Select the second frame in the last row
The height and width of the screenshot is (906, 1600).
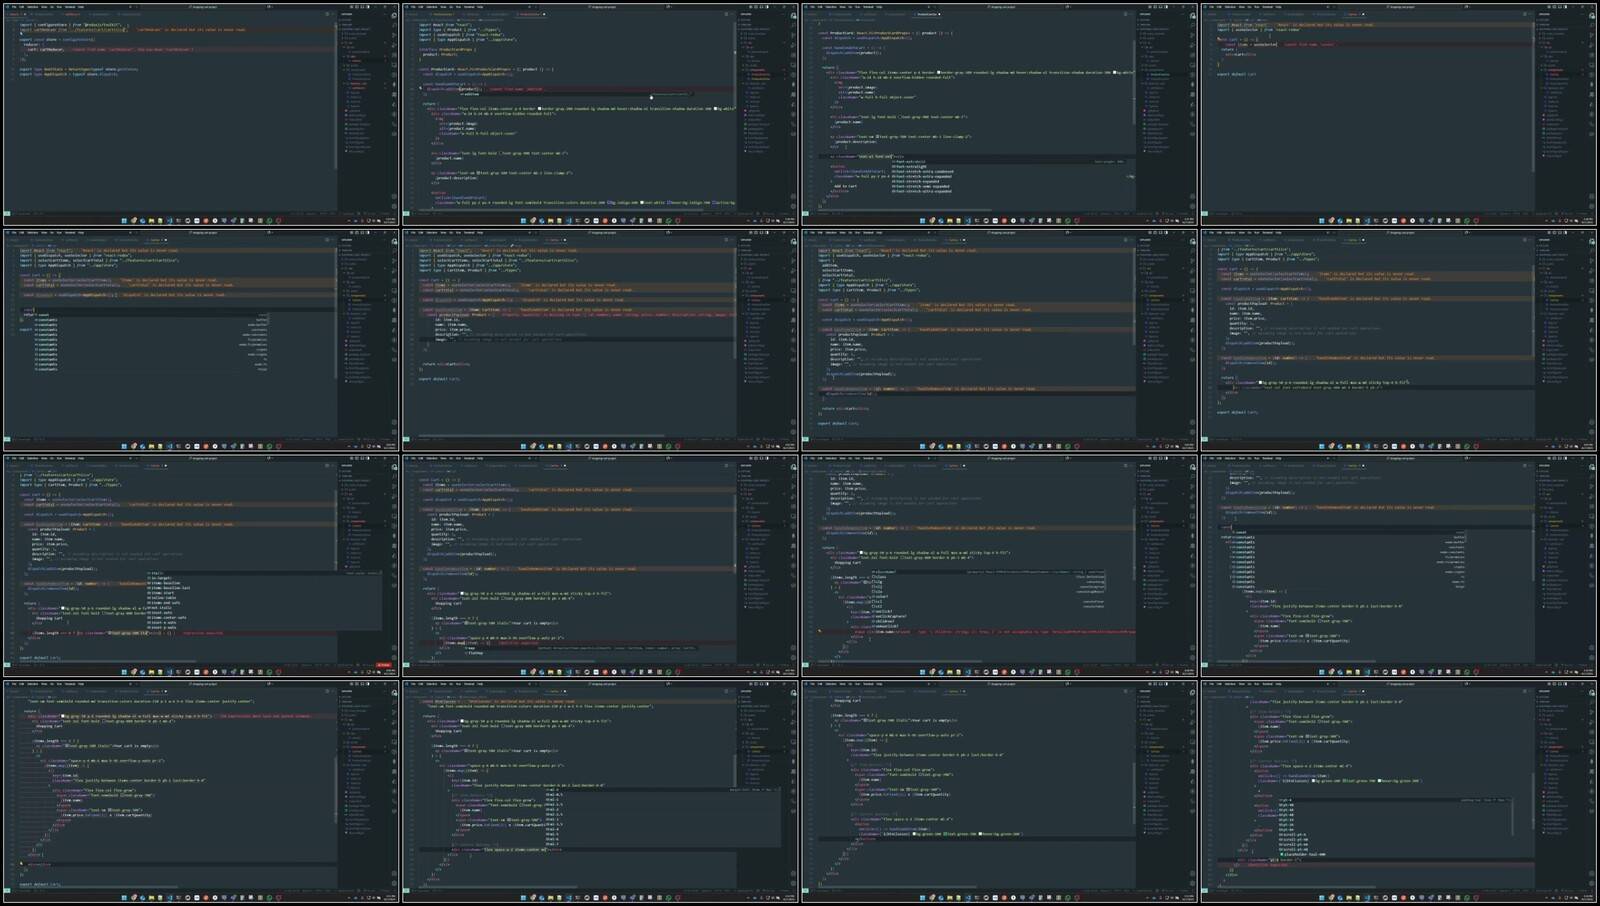(x=600, y=792)
